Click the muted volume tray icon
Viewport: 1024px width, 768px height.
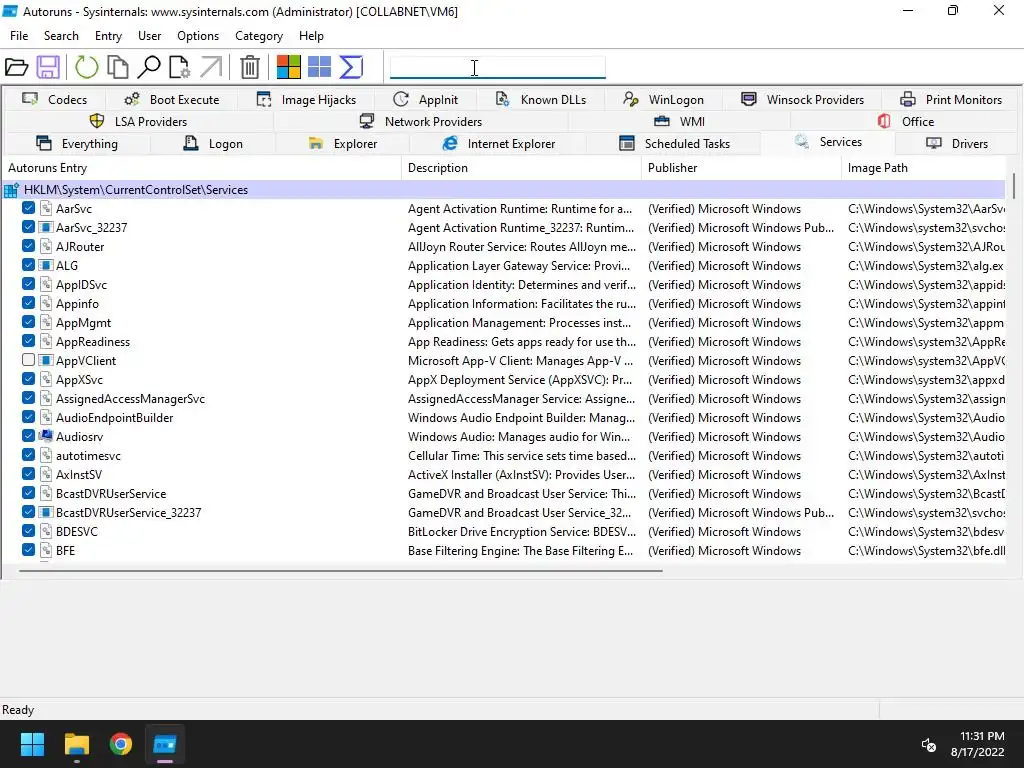(928, 744)
